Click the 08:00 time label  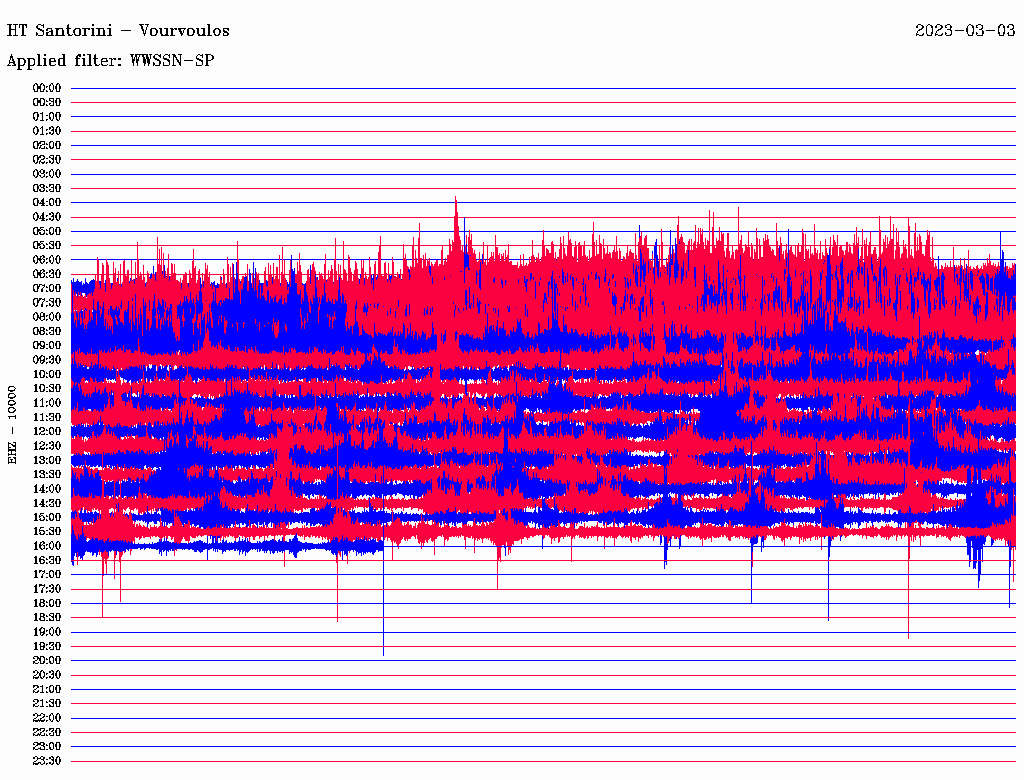pyautogui.click(x=47, y=317)
